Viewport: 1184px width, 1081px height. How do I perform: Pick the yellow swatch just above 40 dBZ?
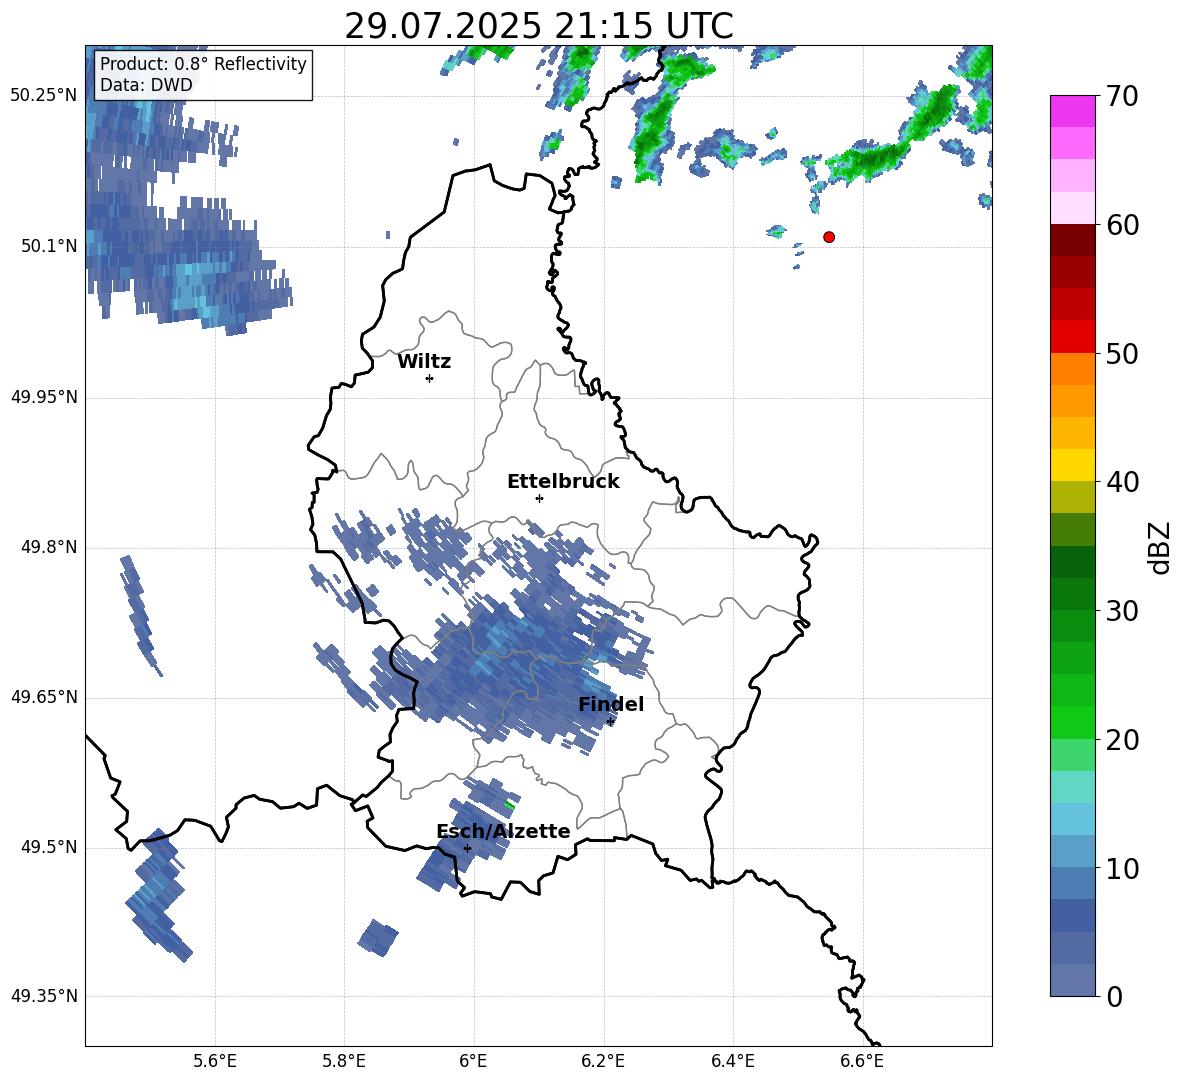(1072, 465)
